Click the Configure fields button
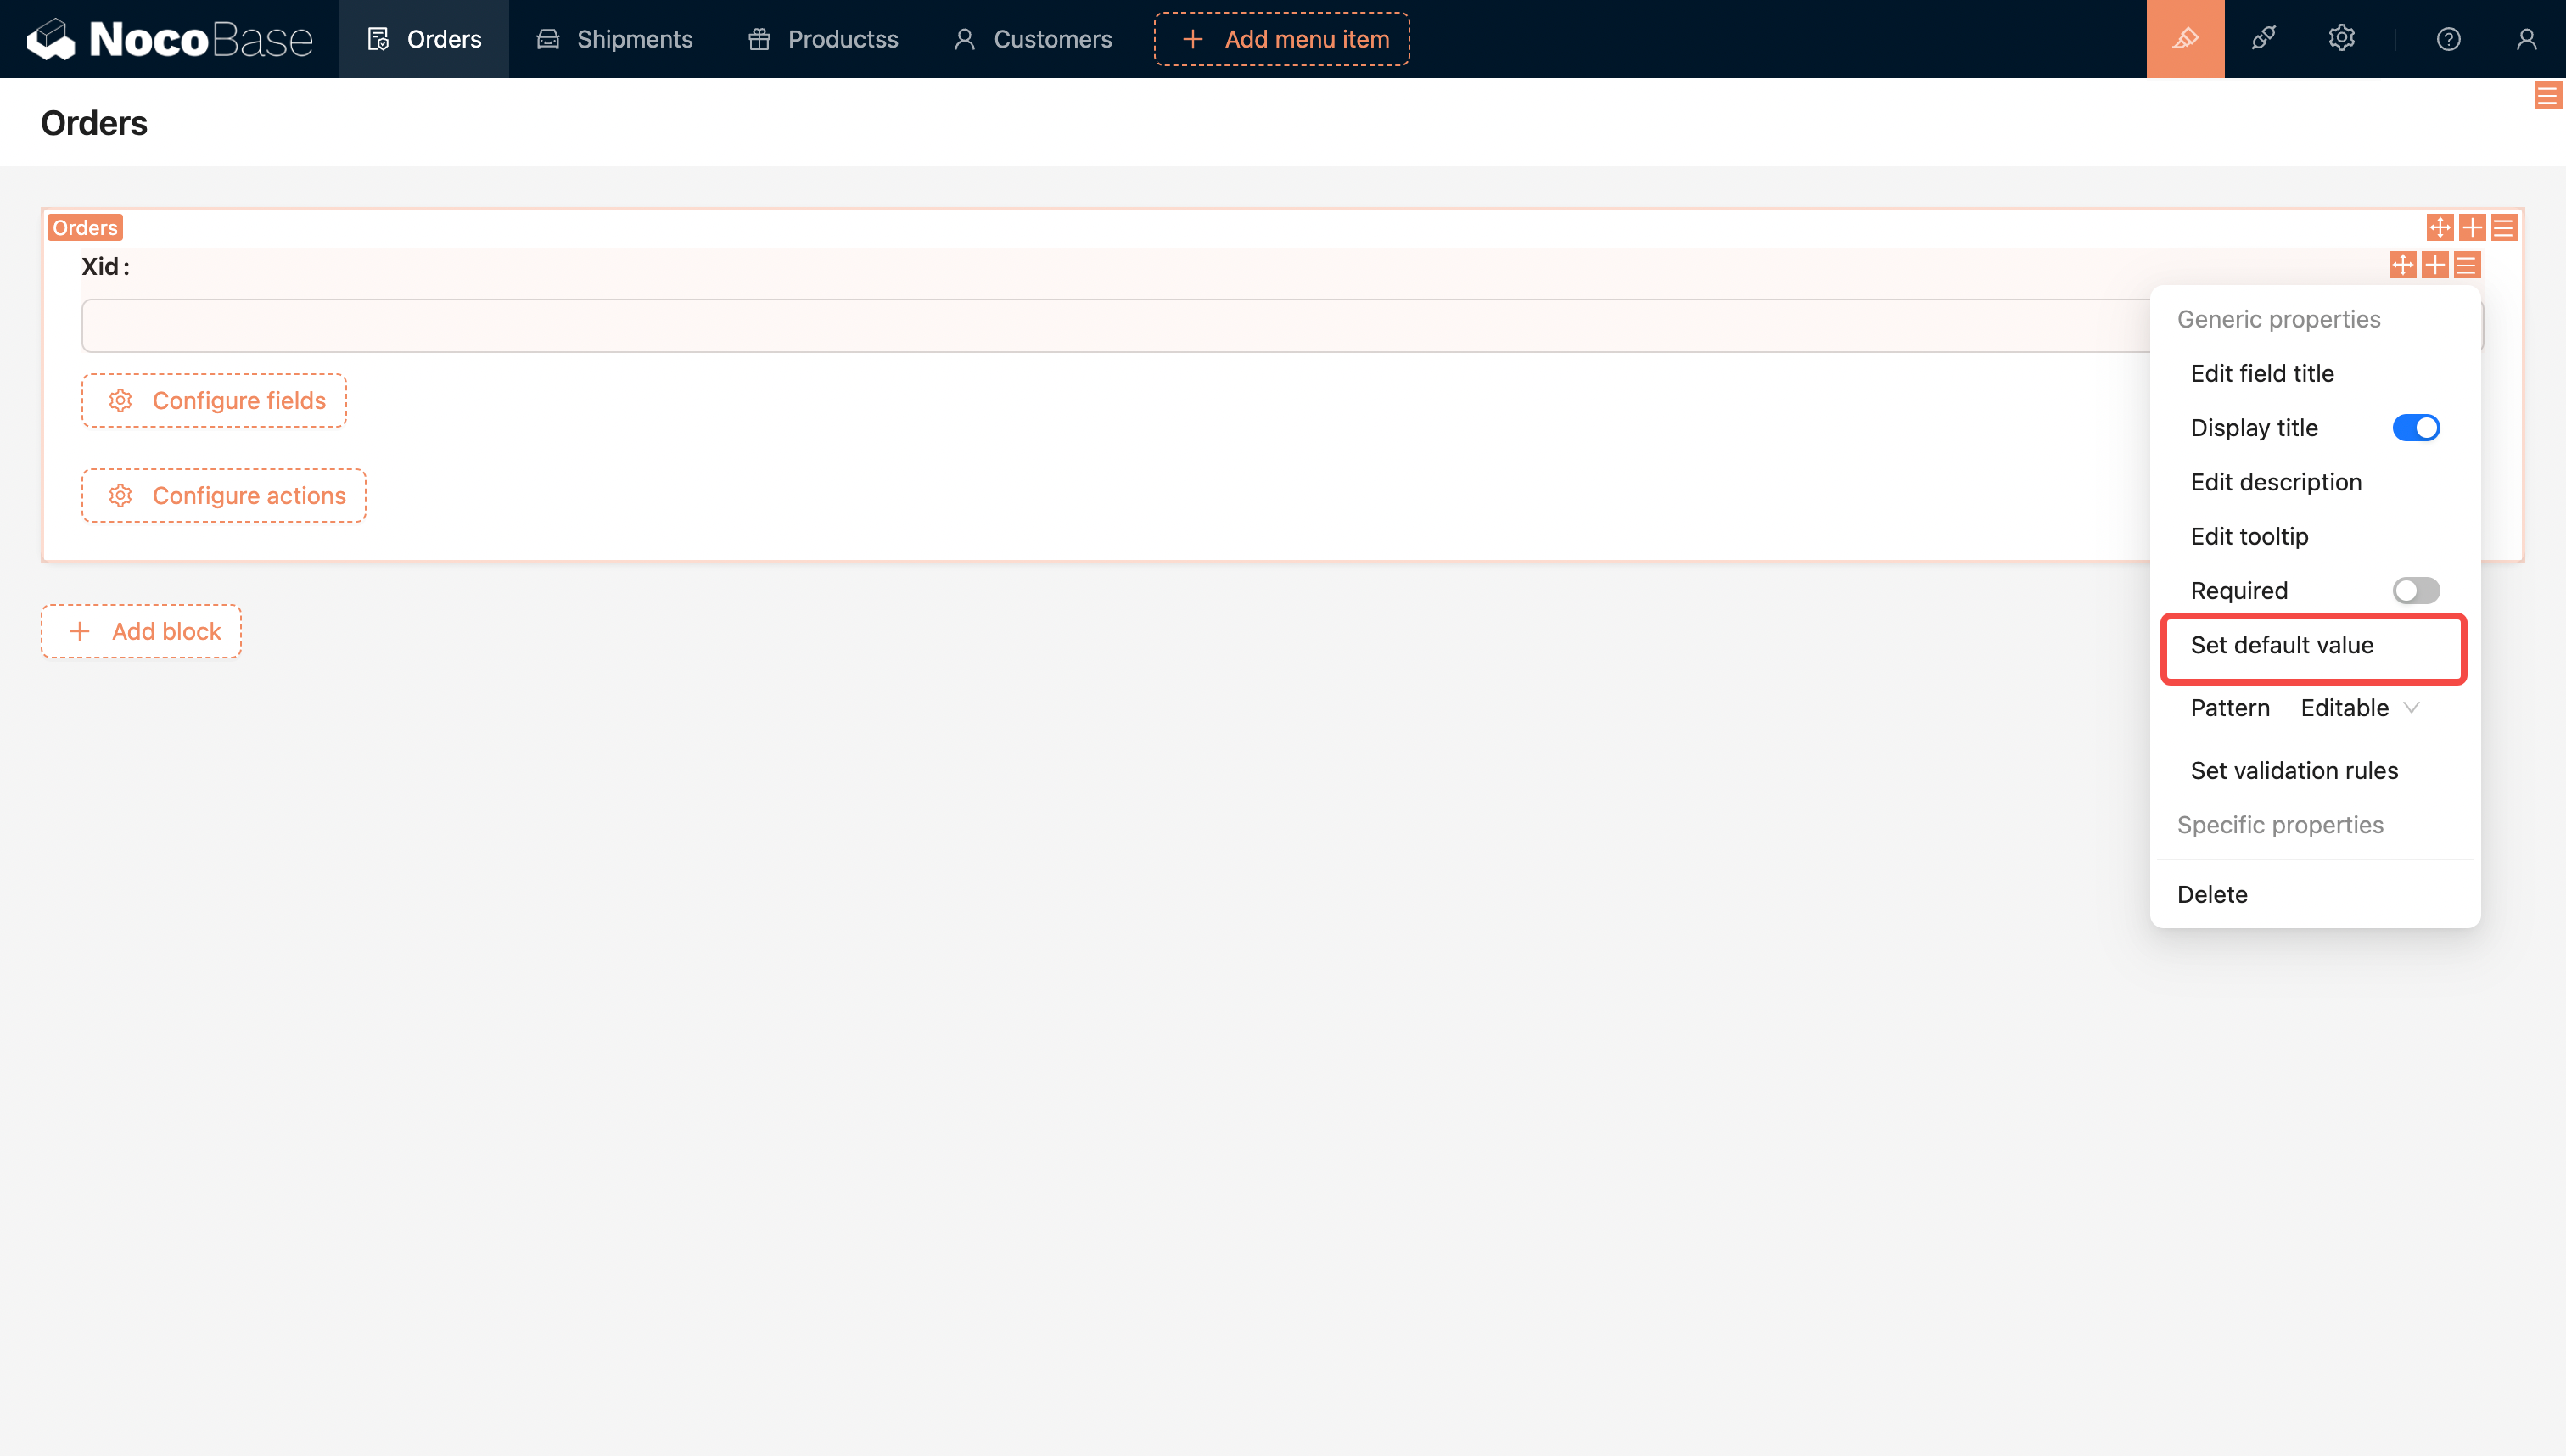2566x1456 pixels. click(214, 401)
